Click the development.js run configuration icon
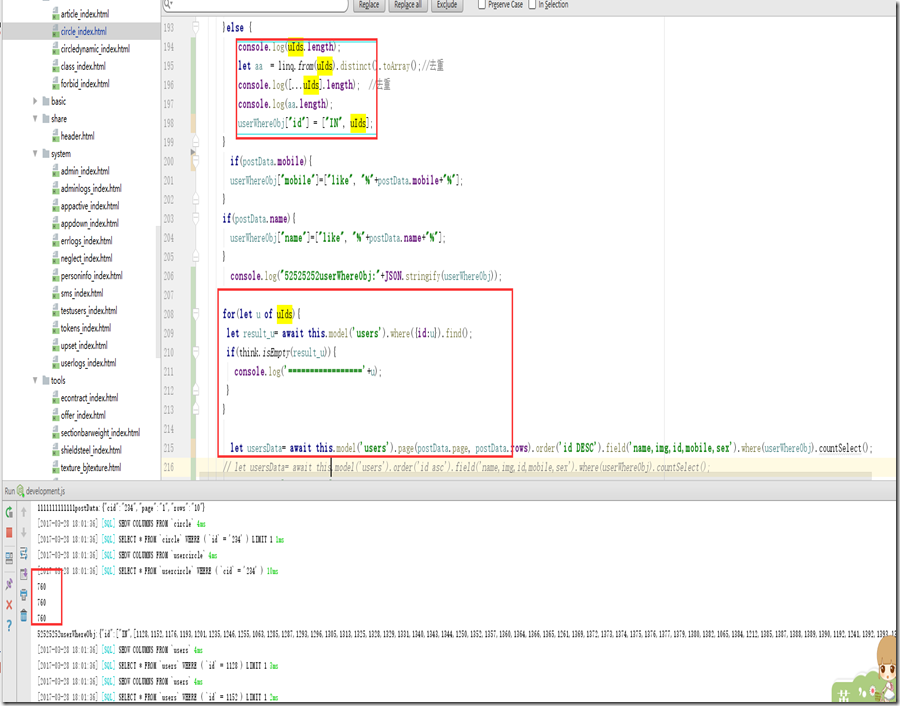This screenshot has width=900, height=706. 21,491
